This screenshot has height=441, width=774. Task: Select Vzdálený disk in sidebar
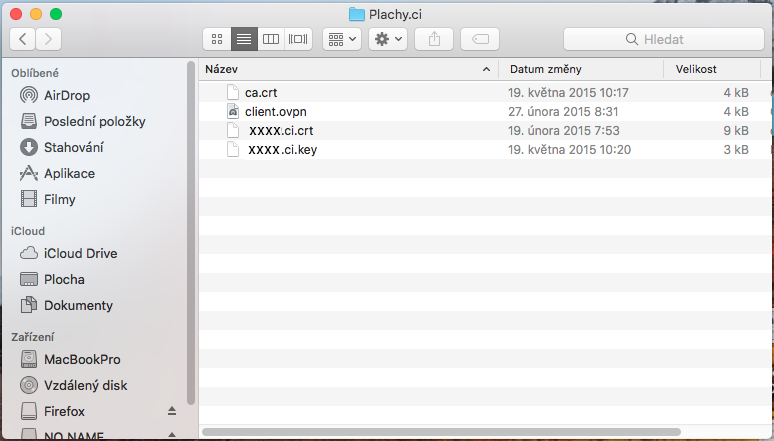(85, 385)
